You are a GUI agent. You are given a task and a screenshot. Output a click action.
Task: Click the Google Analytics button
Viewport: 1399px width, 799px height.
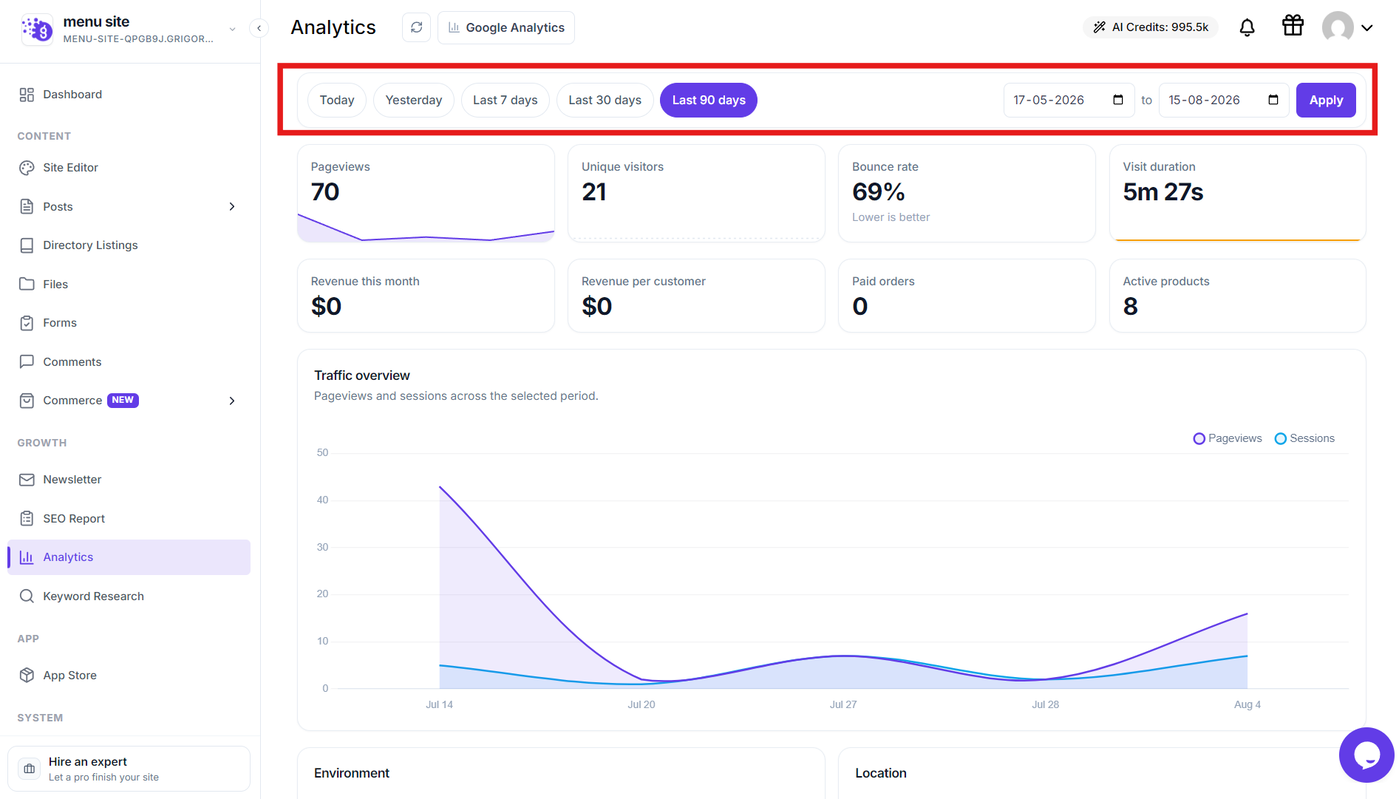pos(506,27)
